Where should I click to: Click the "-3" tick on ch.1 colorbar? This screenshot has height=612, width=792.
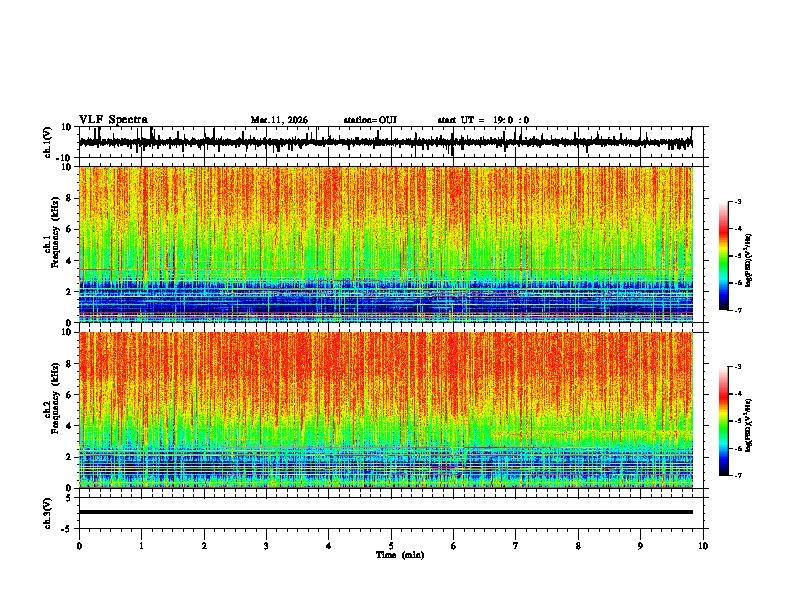point(738,202)
